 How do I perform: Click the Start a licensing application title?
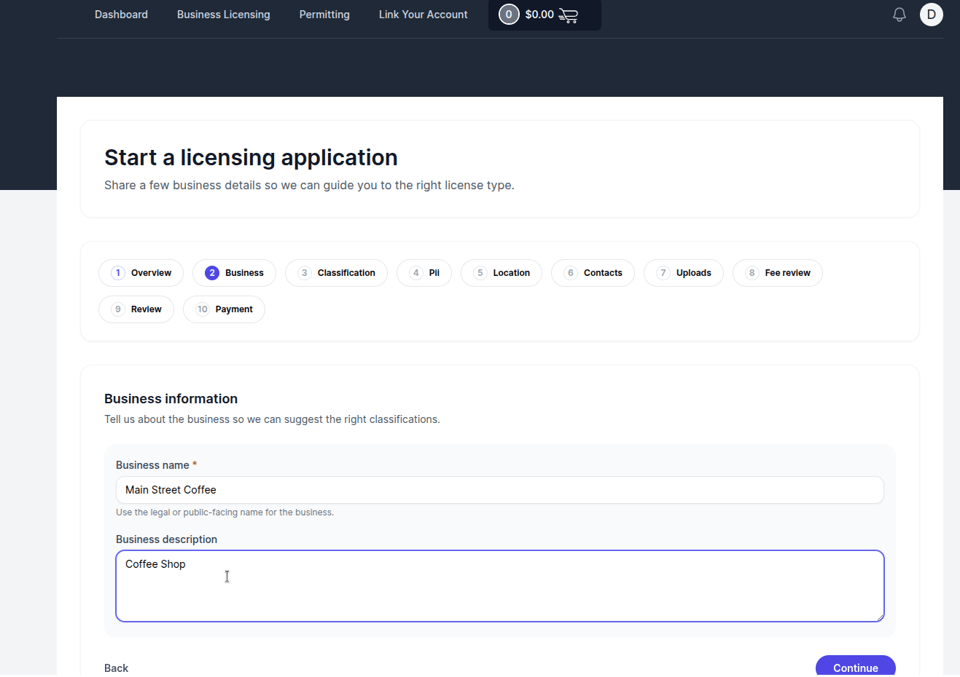pyautogui.click(x=251, y=157)
